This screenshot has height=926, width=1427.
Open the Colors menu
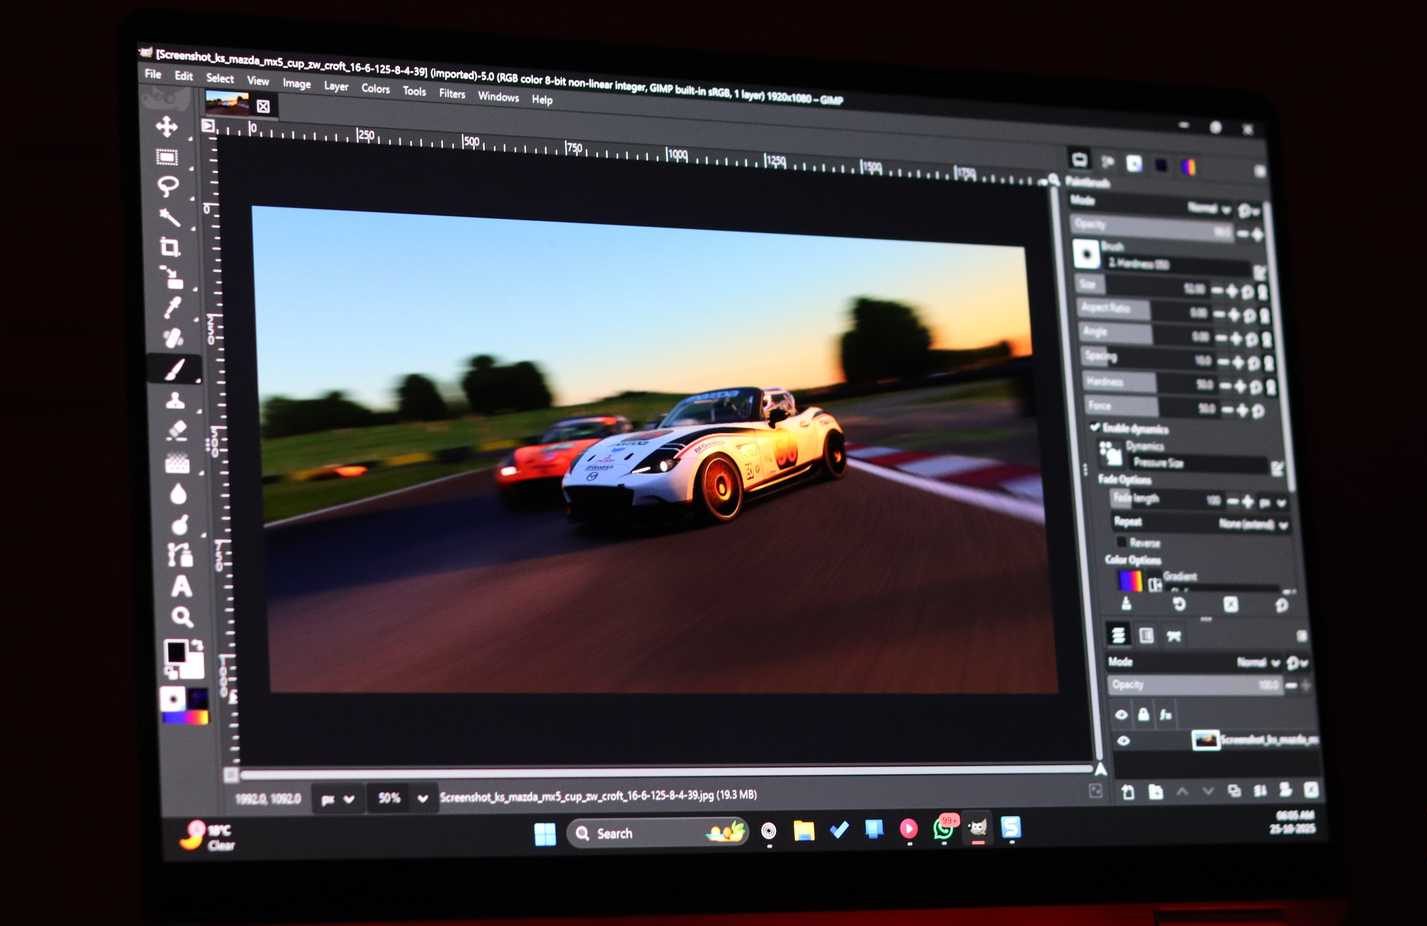[375, 88]
